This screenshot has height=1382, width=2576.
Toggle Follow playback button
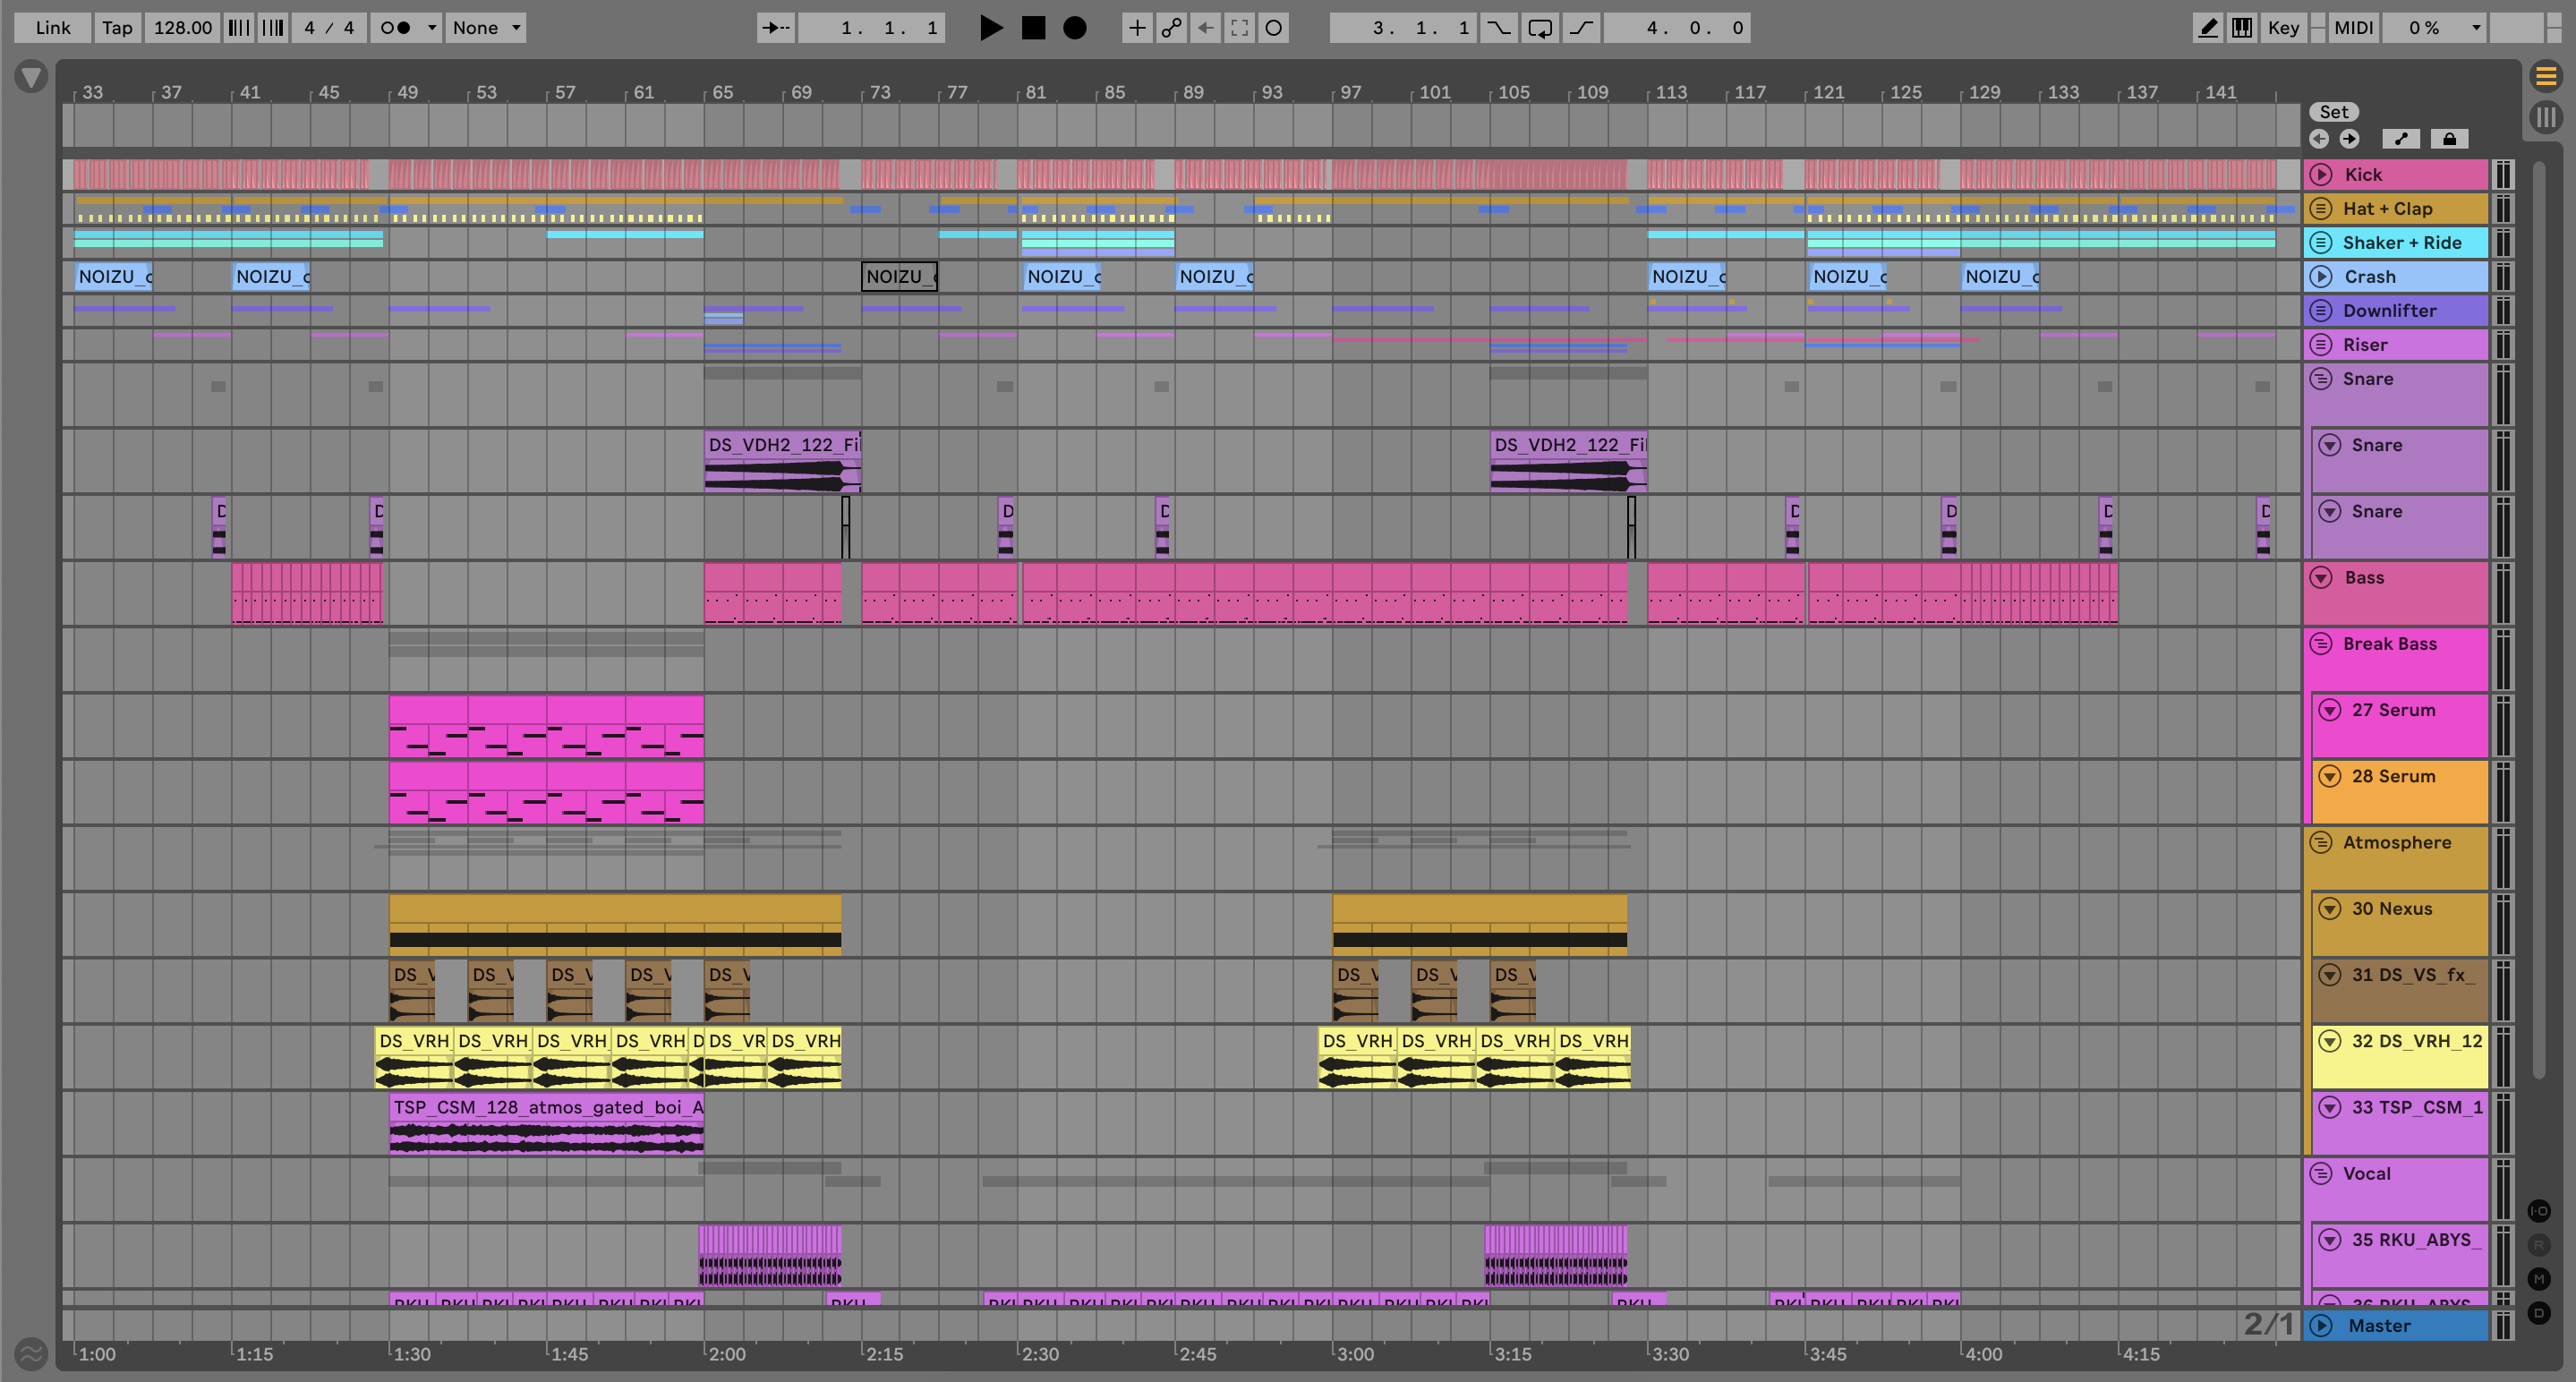click(x=775, y=28)
